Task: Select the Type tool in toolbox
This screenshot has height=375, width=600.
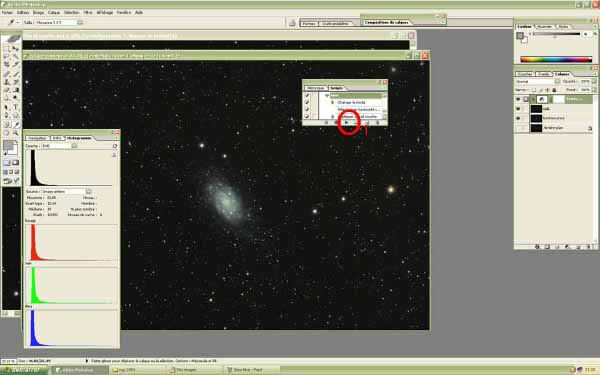Action: click(x=16, y=107)
